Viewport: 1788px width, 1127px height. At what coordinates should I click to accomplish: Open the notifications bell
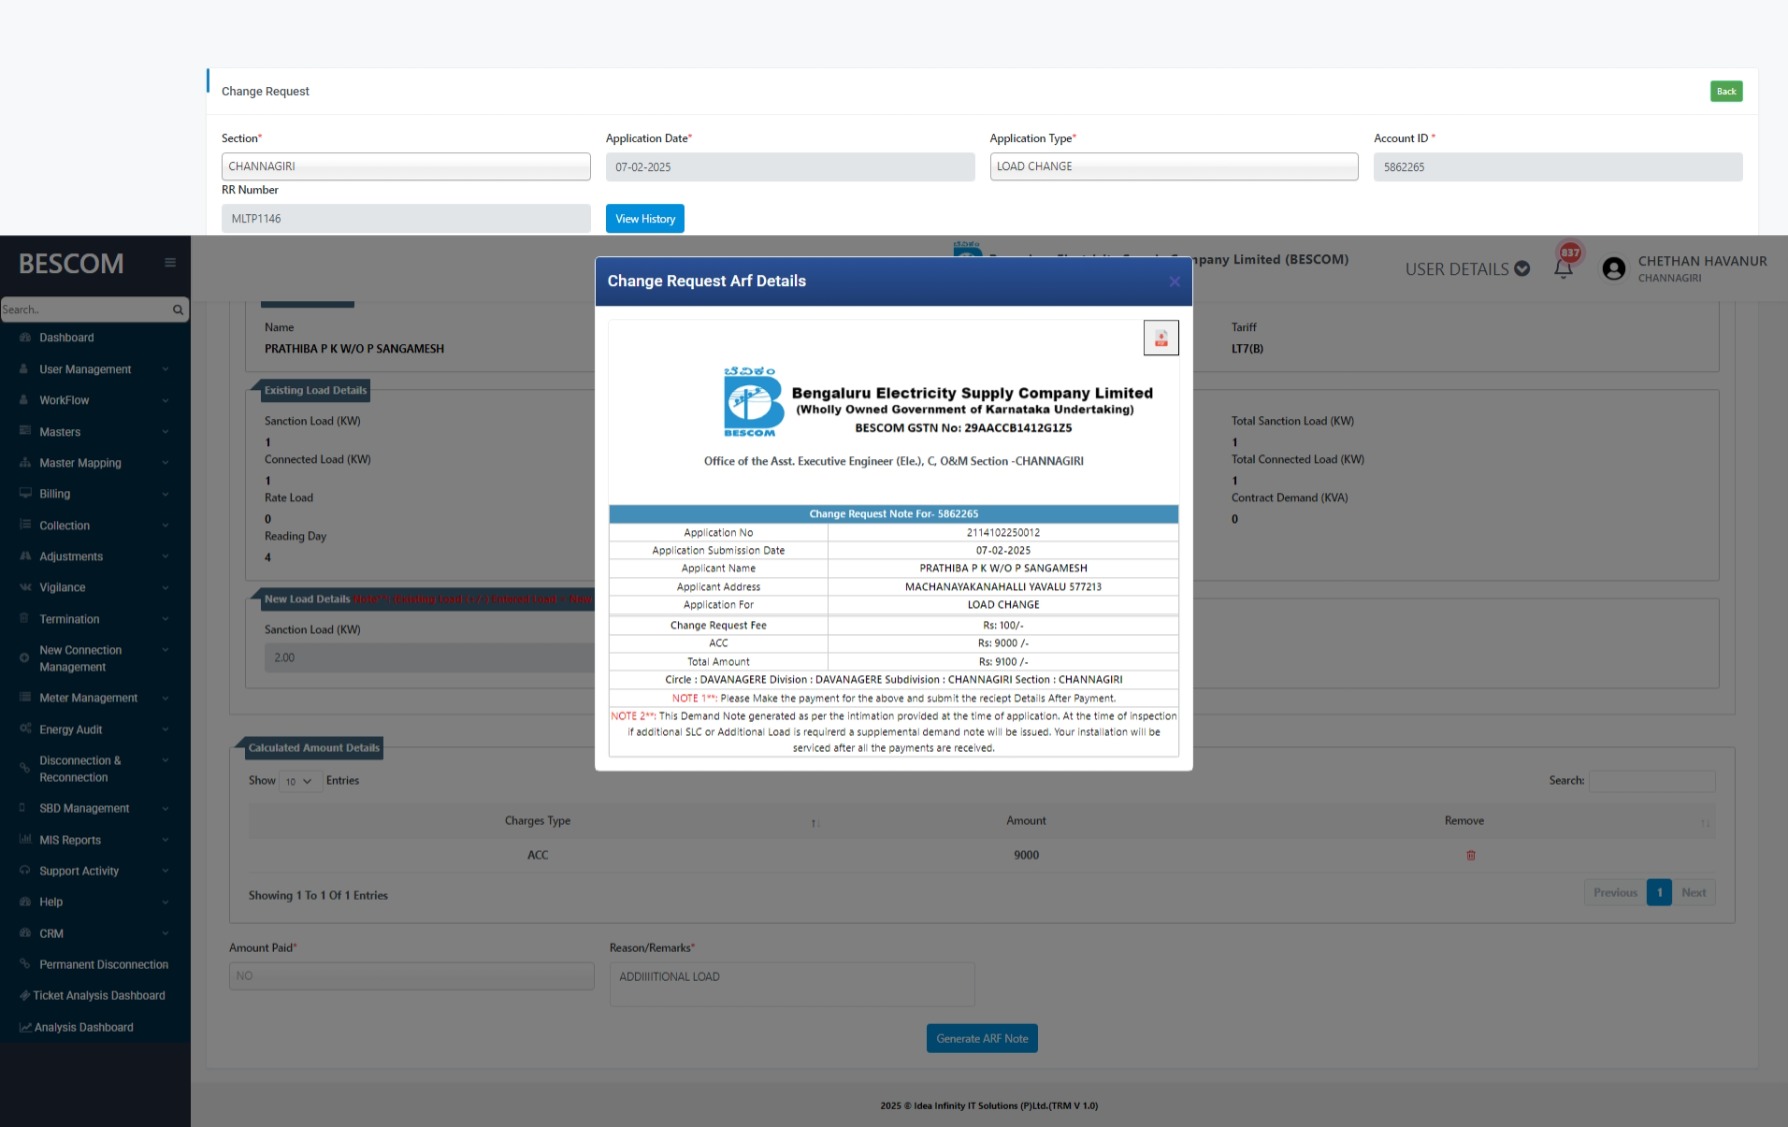click(x=1564, y=268)
